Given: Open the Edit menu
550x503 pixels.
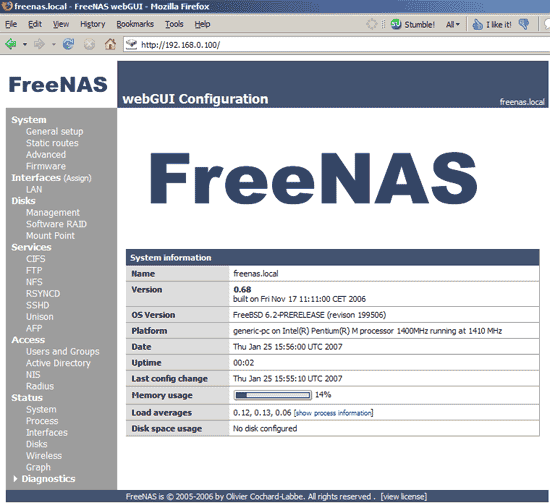Looking at the screenshot, I should click(35, 24).
